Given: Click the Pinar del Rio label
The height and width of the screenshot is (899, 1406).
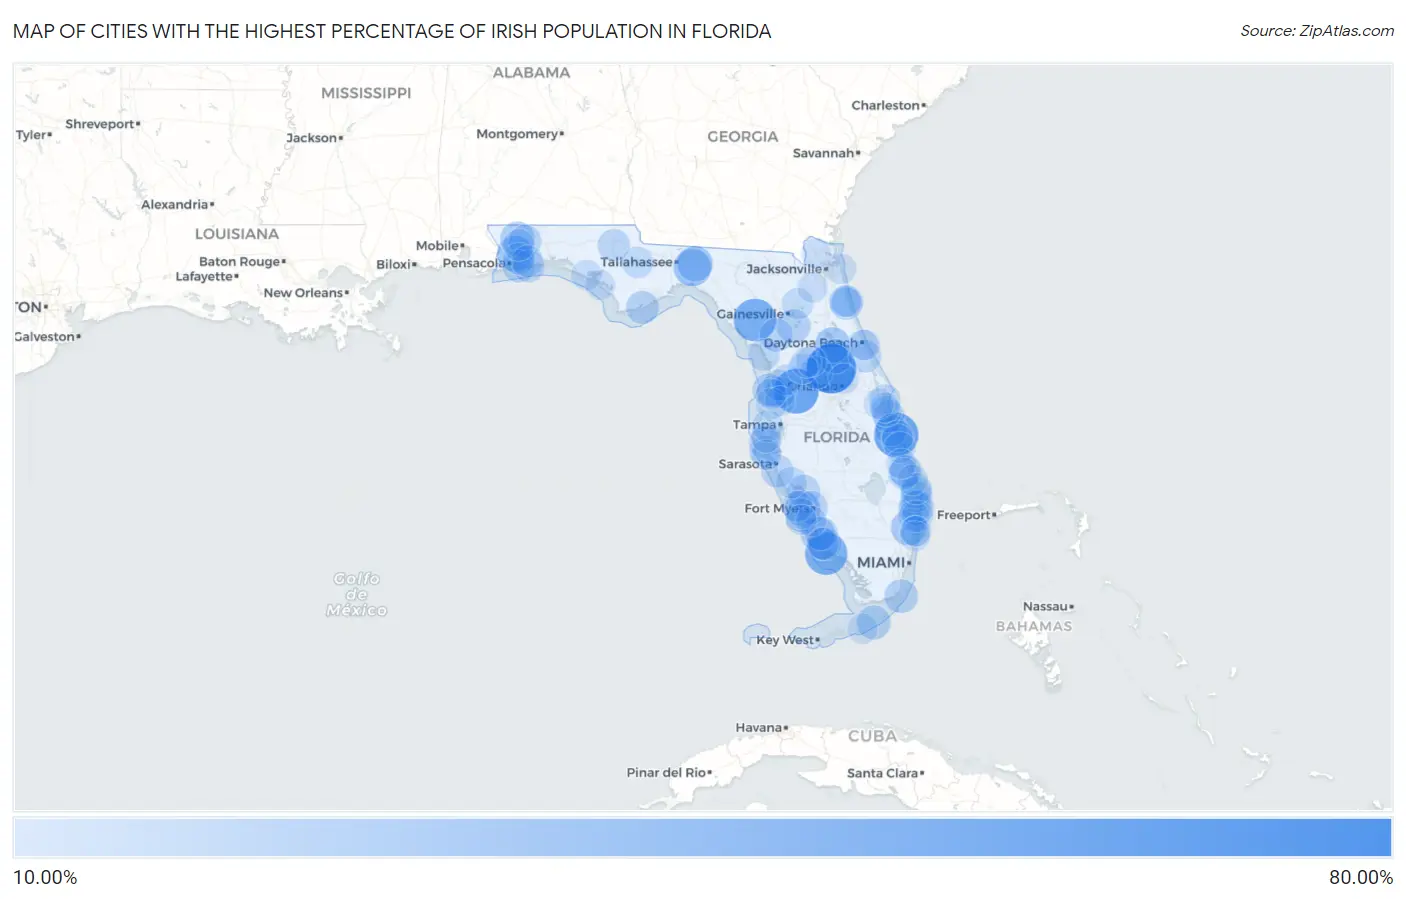Looking at the screenshot, I should point(666,773).
